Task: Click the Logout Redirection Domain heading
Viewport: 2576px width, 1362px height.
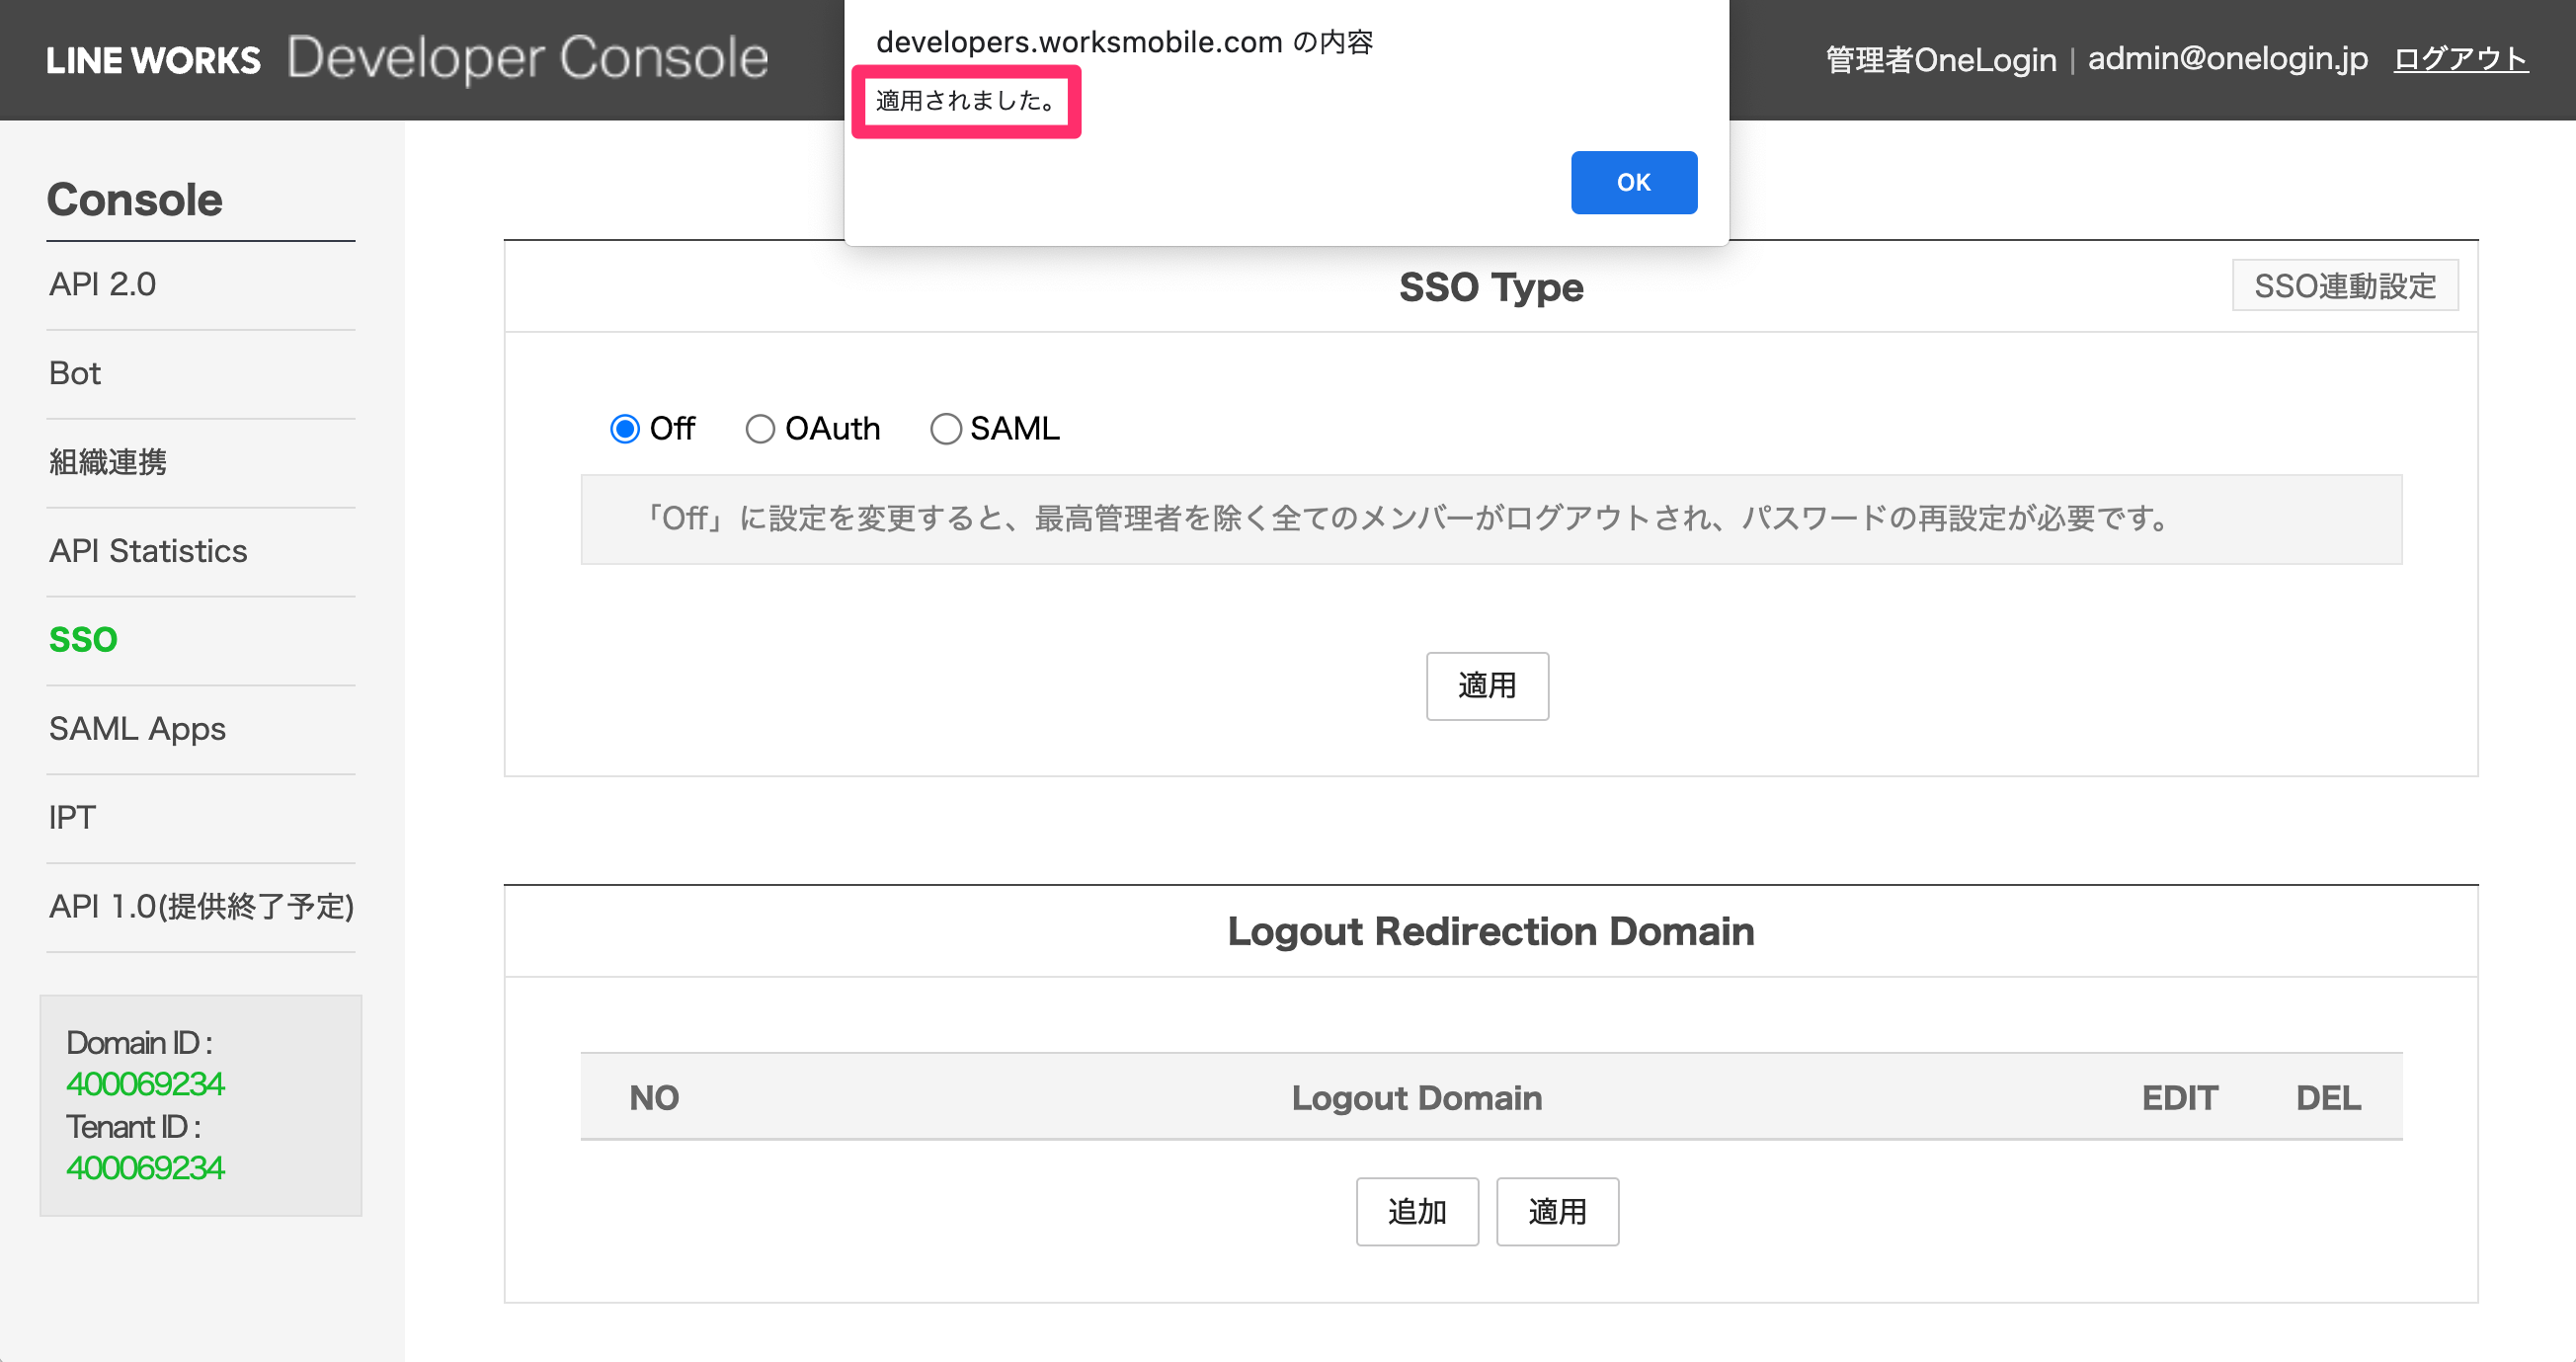Action: coord(1491,932)
